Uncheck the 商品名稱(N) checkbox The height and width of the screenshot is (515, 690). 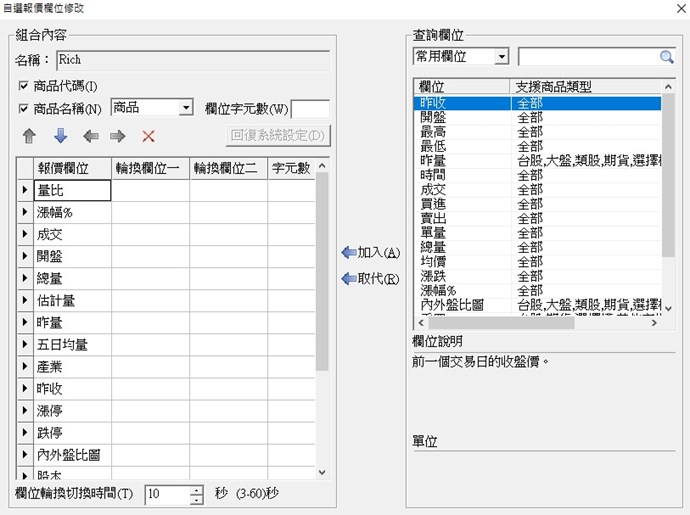click(x=24, y=108)
